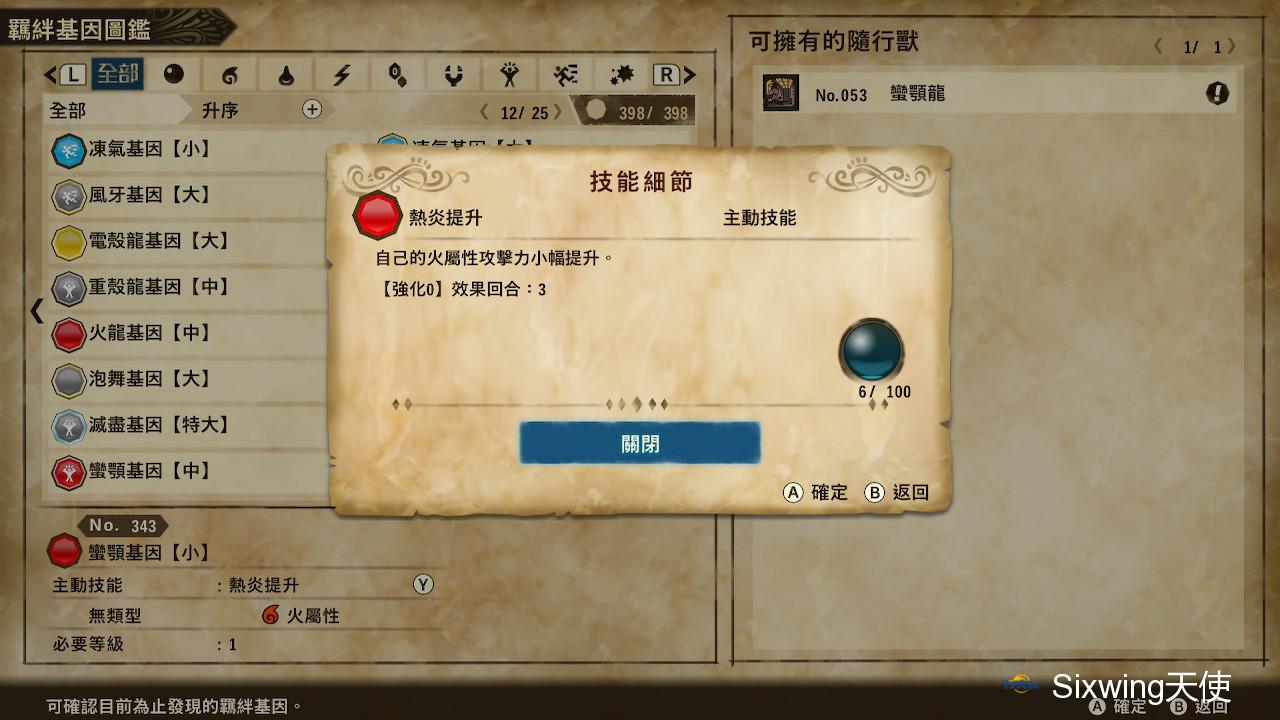Screen dimensions: 1280x720
Task: Click the 關閉 button in dialog
Action: pos(640,443)
